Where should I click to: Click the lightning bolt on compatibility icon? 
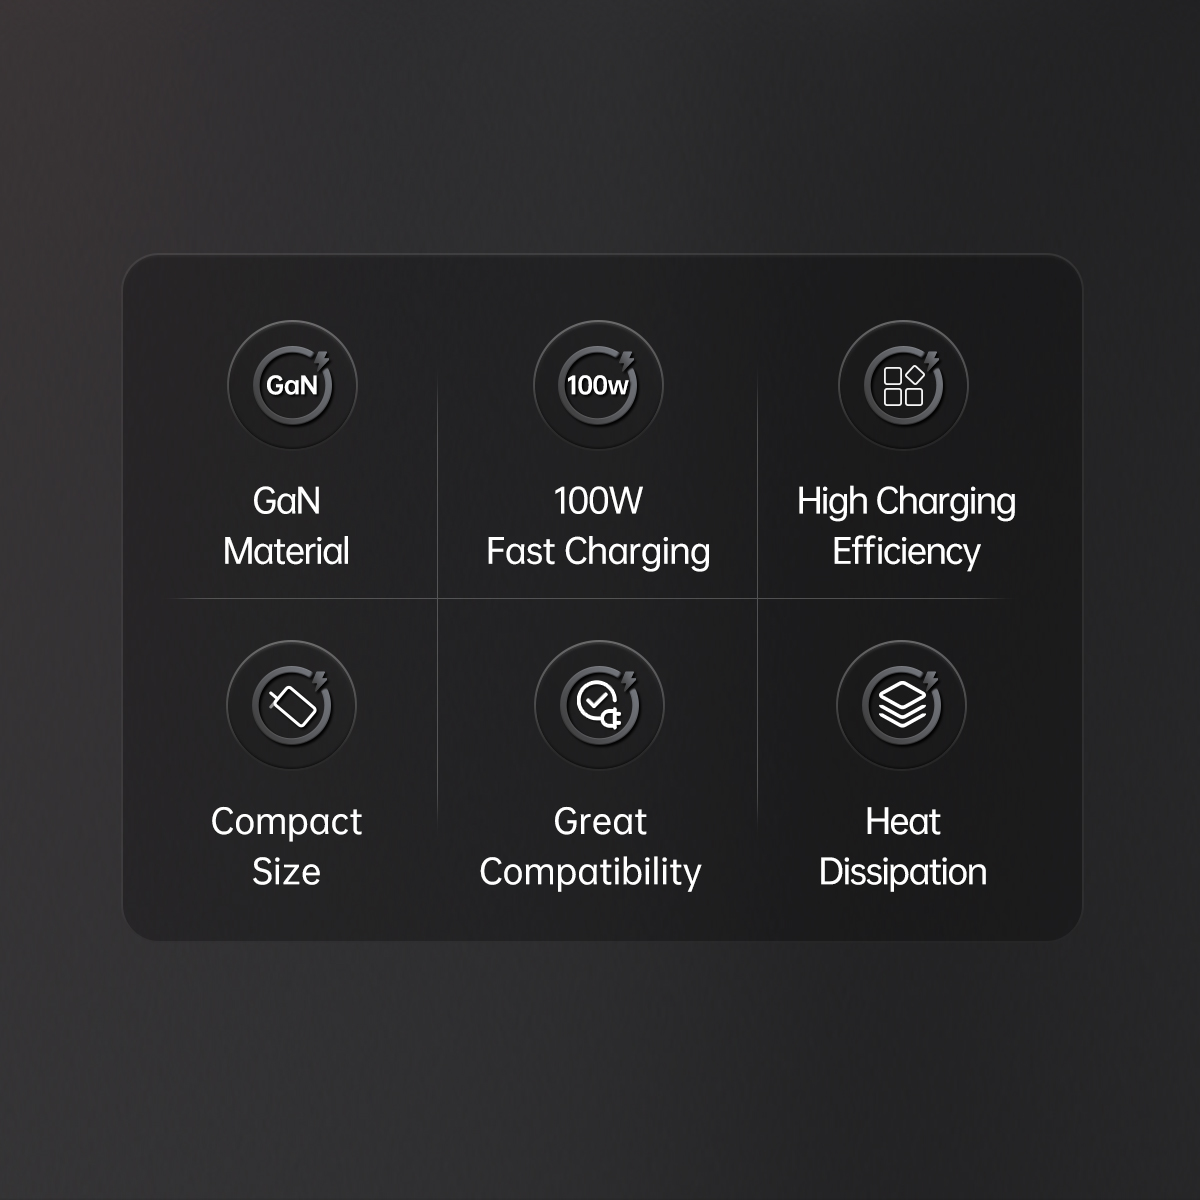tap(628, 679)
